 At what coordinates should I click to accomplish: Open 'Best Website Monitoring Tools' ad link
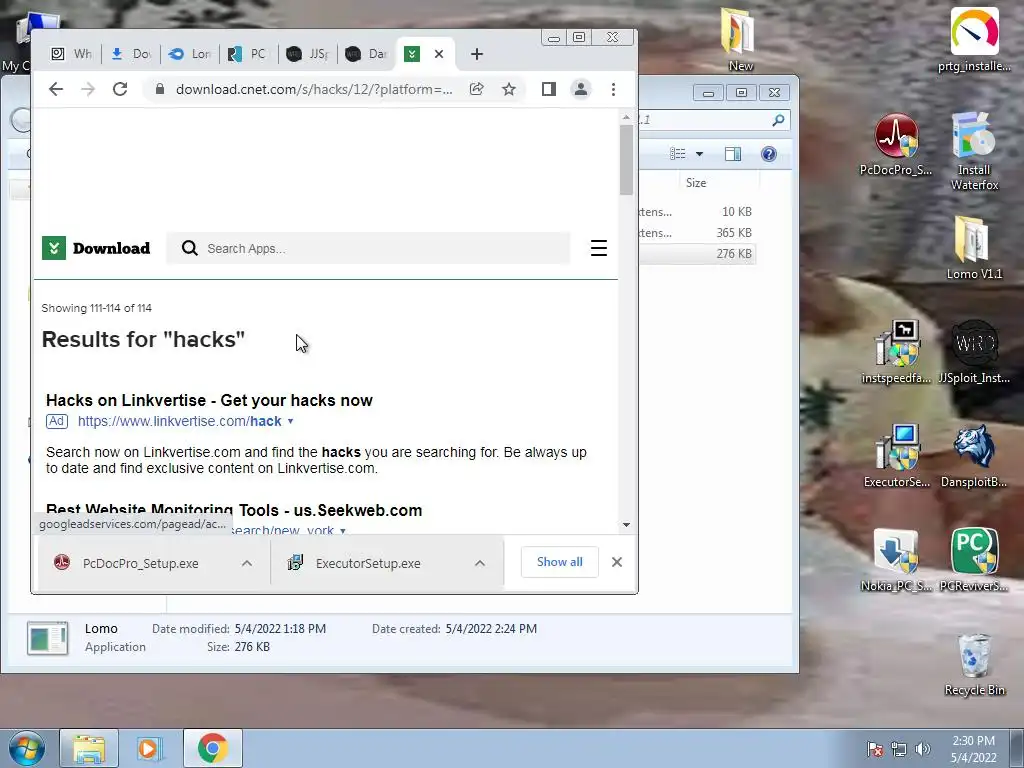[234, 510]
